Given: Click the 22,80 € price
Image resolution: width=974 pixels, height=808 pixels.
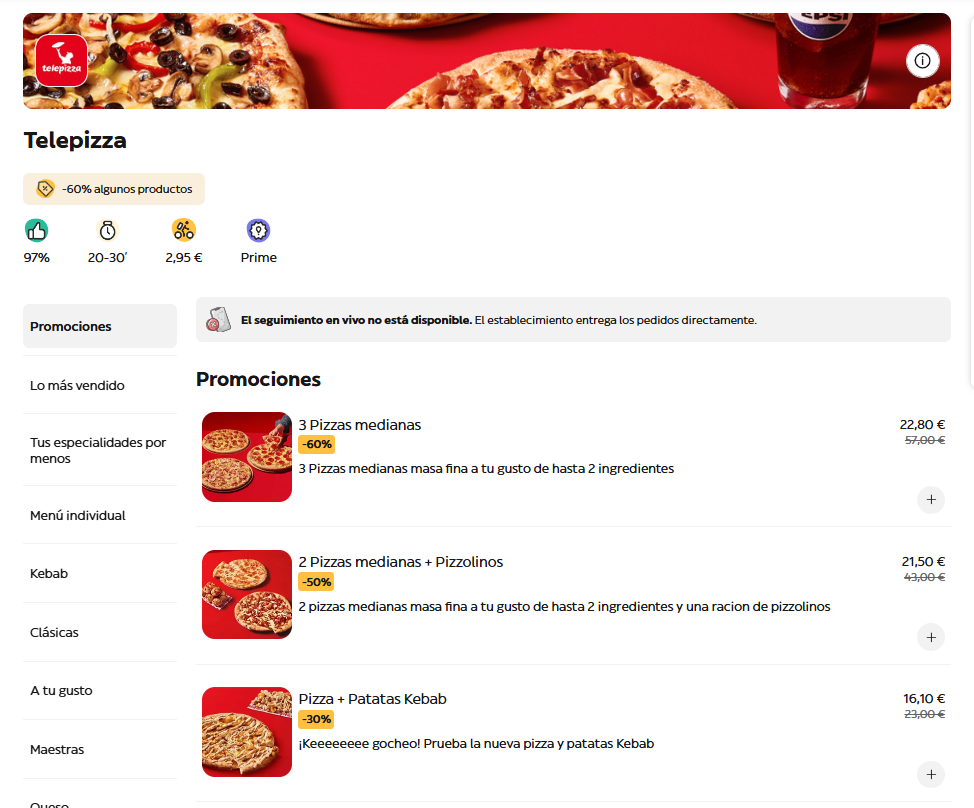Looking at the screenshot, I should coord(922,425).
